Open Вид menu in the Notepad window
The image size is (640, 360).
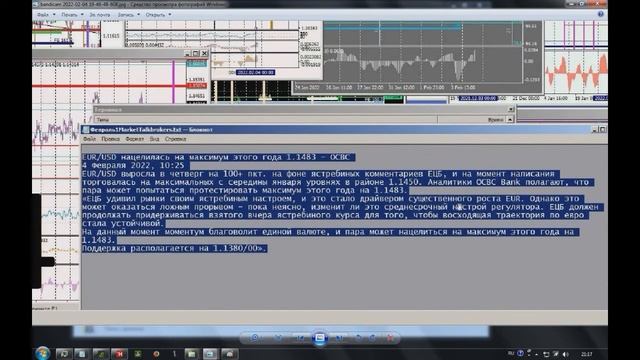154,139
